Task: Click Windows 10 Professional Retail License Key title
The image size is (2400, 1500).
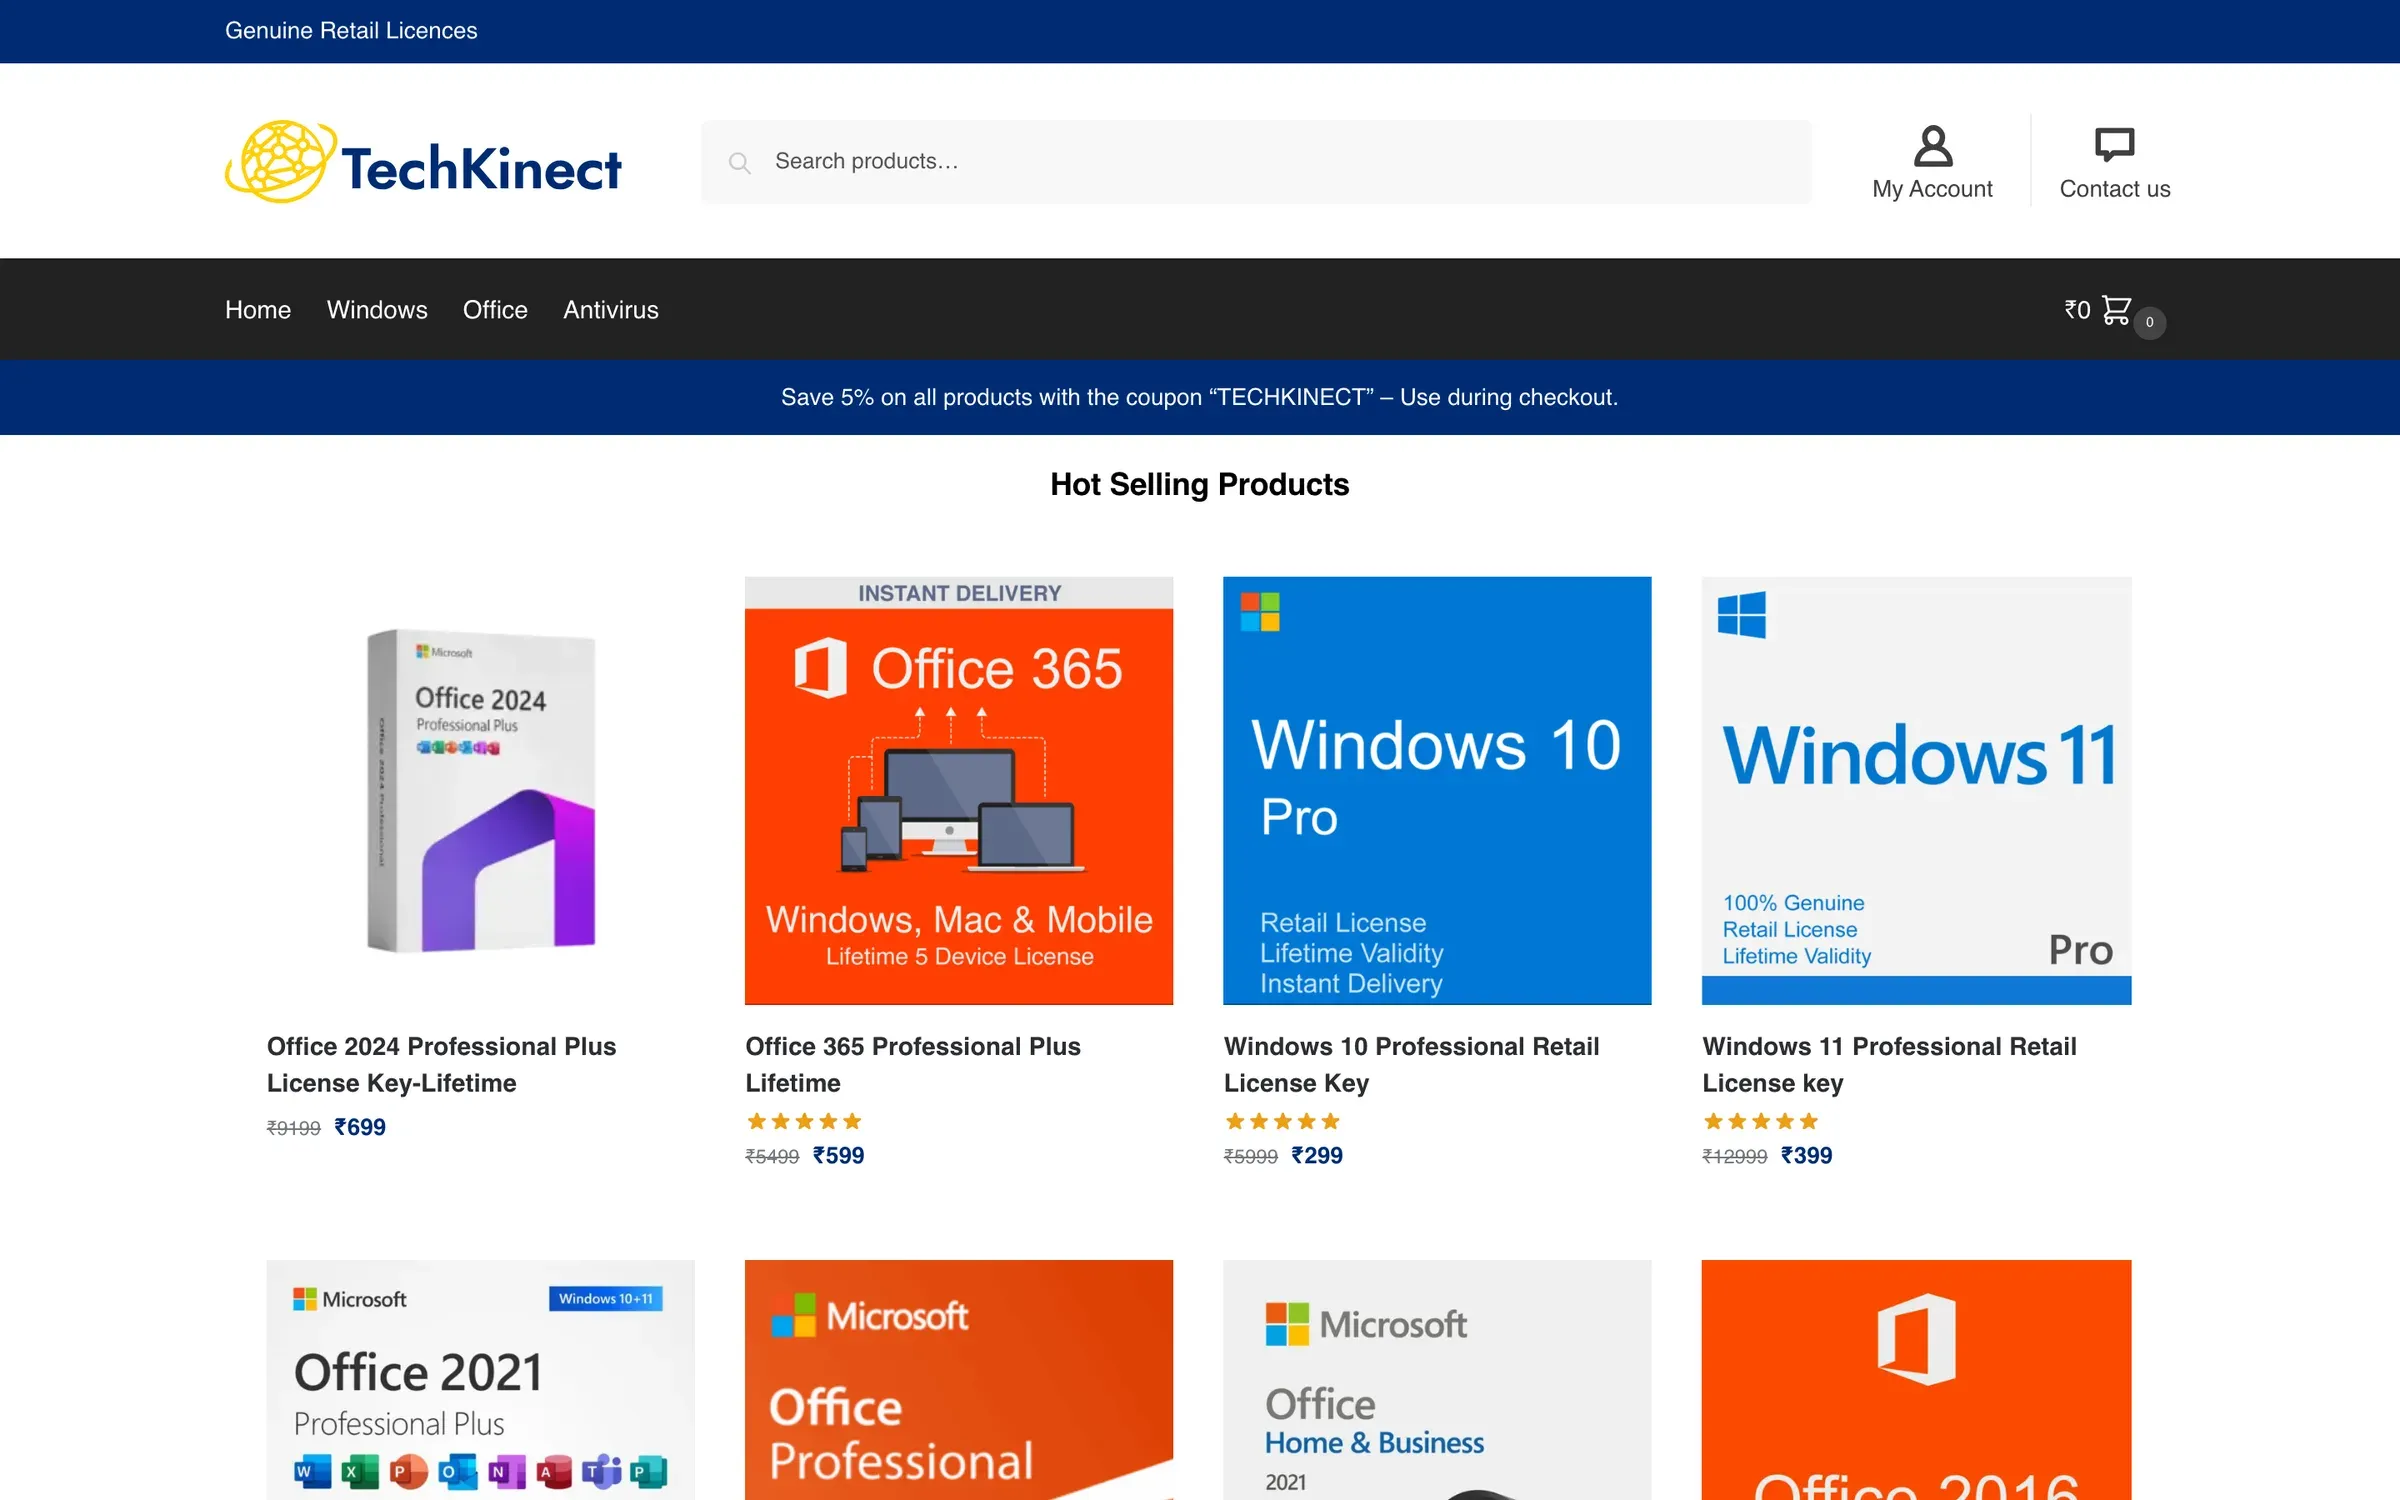Action: pos(1411,1064)
